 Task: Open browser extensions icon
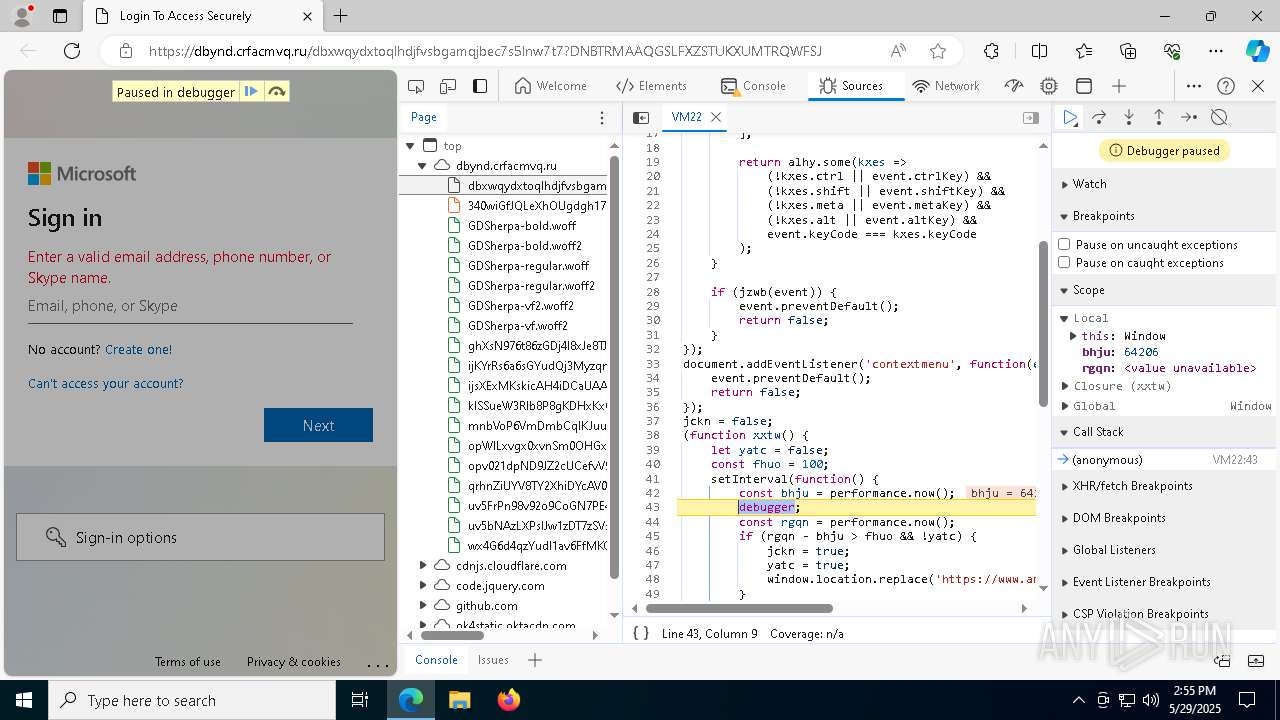click(x=991, y=51)
